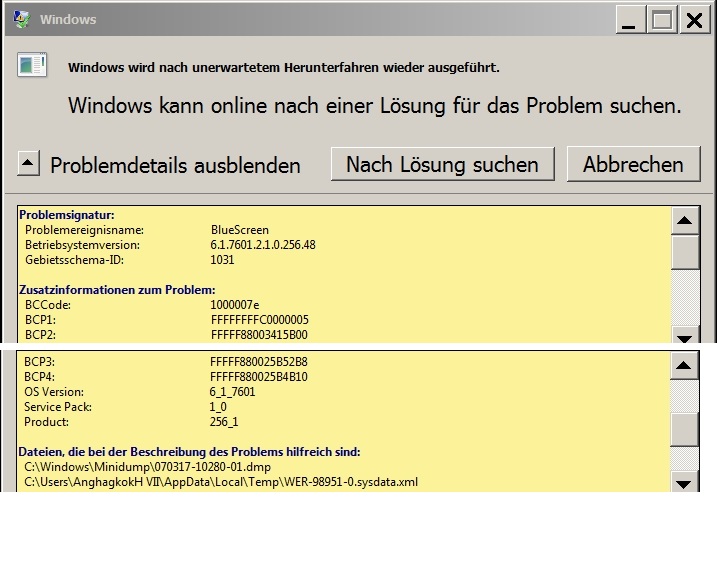Select the Problemsignatur heading

point(67,214)
